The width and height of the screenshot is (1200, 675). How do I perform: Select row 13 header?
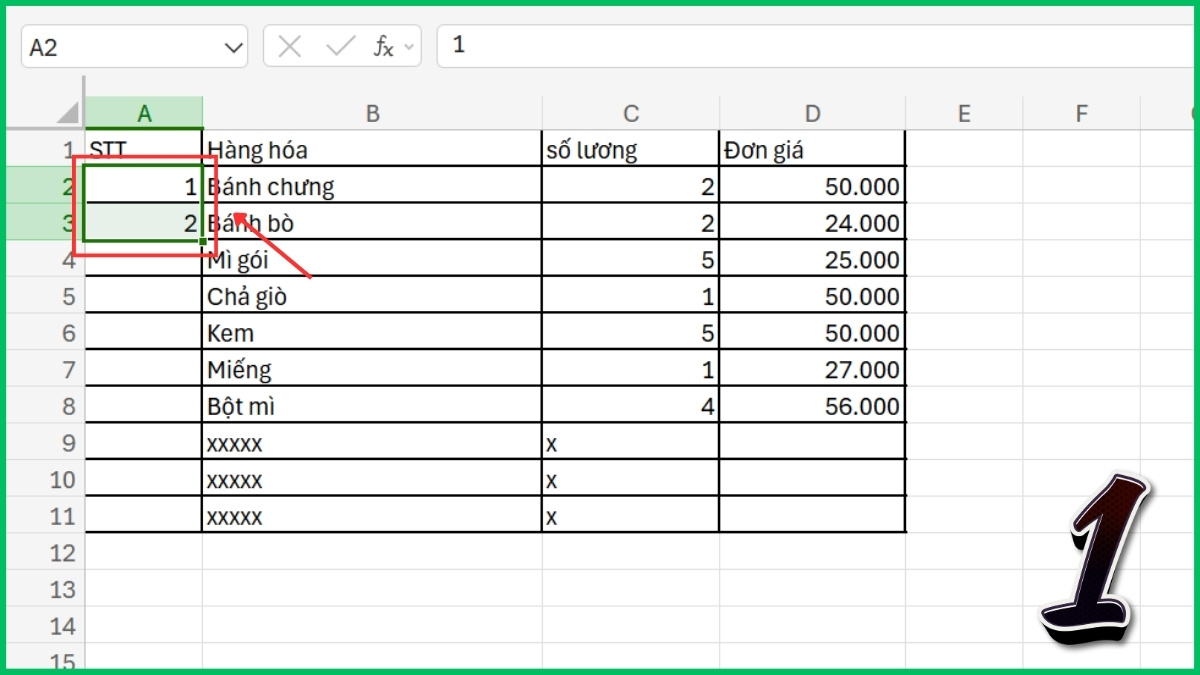click(x=46, y=589)
